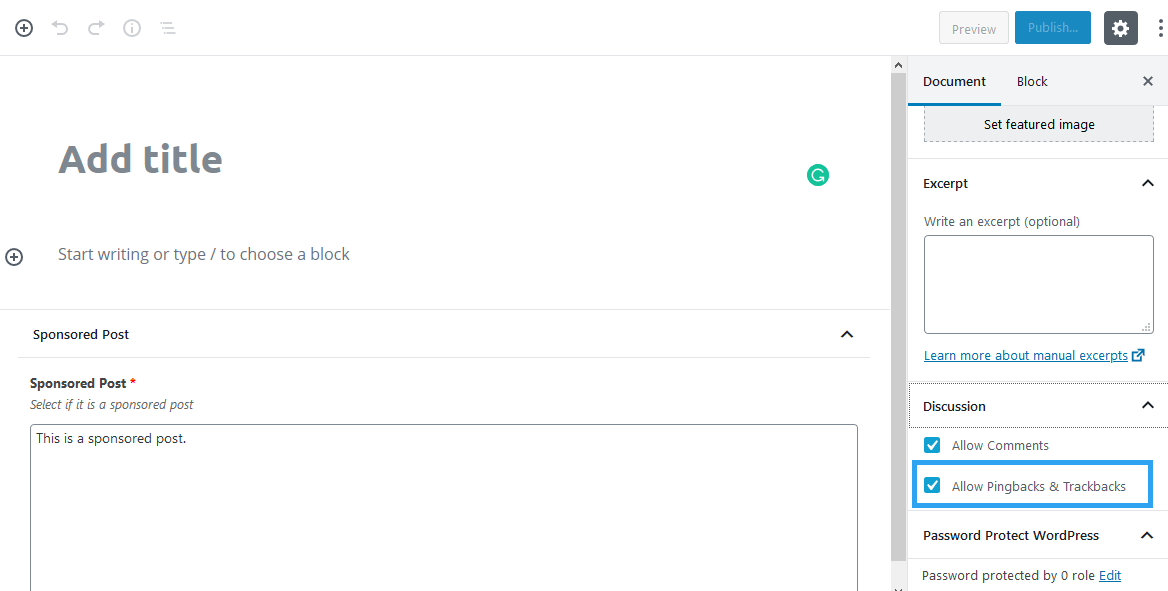This screenshot has height=591, width=1168.
Task: Open Learn more about manual excerpts link
Action: point(1026,356)
